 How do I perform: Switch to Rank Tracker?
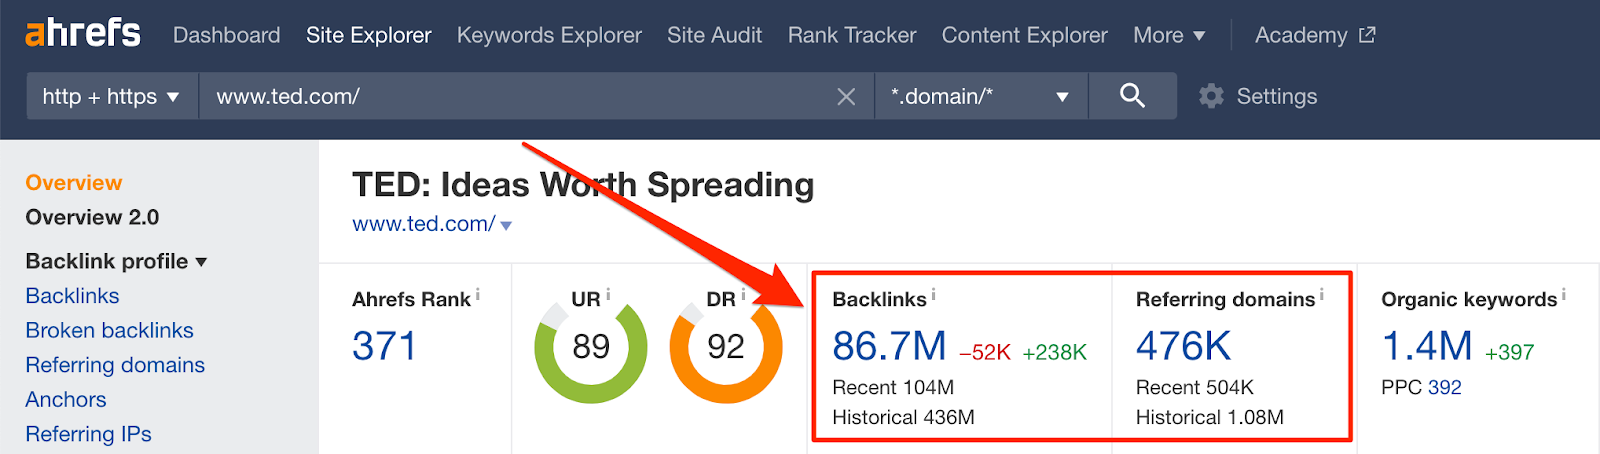click(852, 35)
